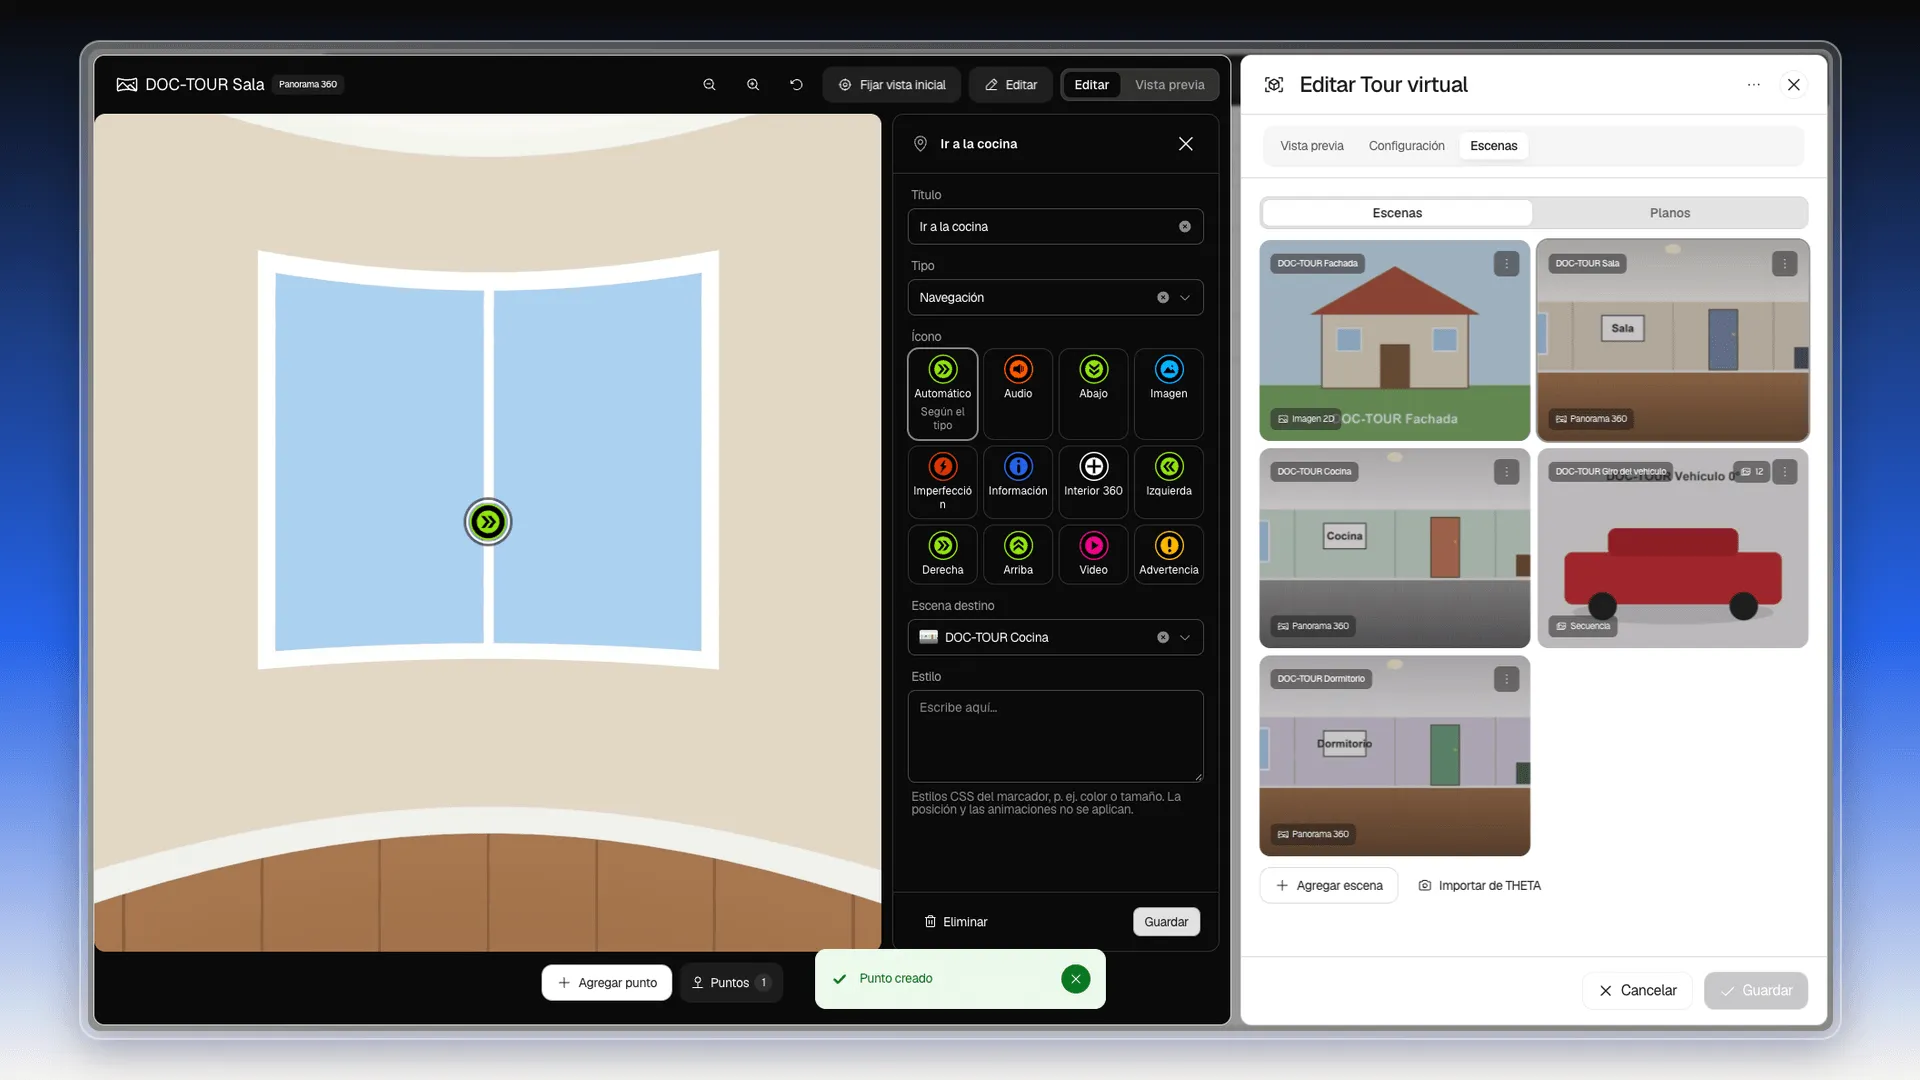This screenshot has height=1080, width=1920.
Task: Pick the Arriba arrow icon
Action: coord(1017,555)
